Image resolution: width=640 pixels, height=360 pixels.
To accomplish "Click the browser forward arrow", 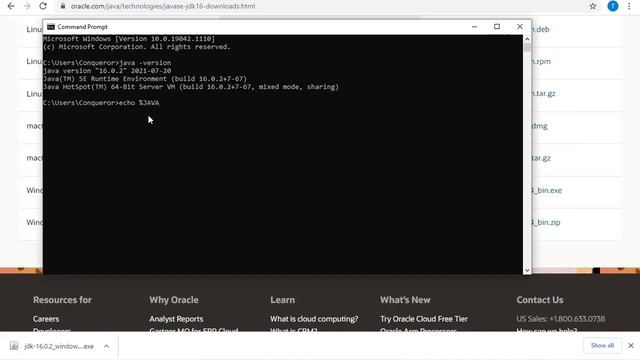I will (x=27, y=6).
